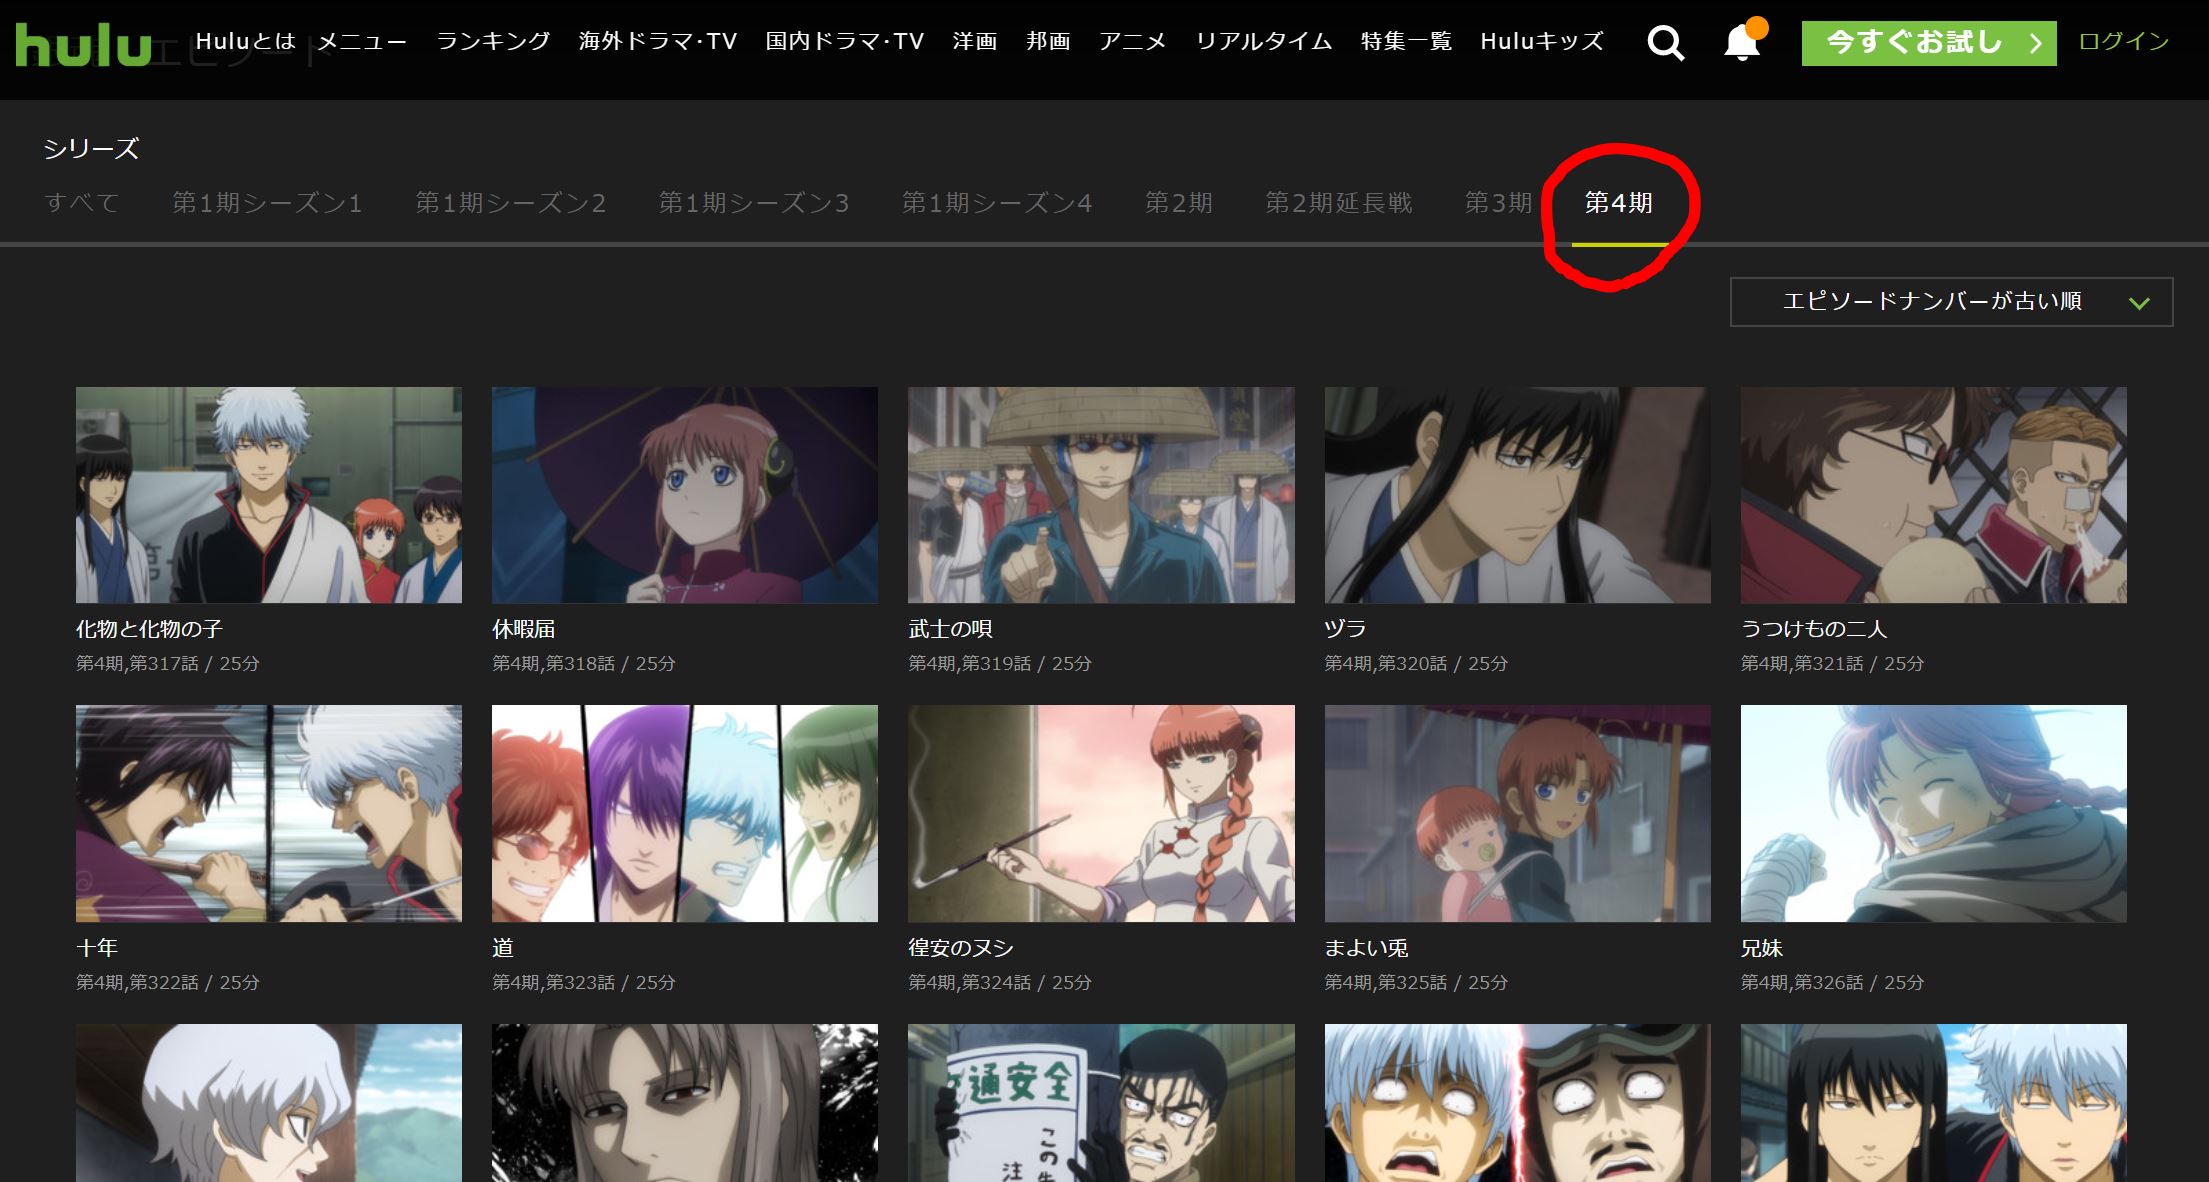Open the ランキング navigation item
The height and width of the screenshot is (1182, 2209).
(x=493, y=41)
